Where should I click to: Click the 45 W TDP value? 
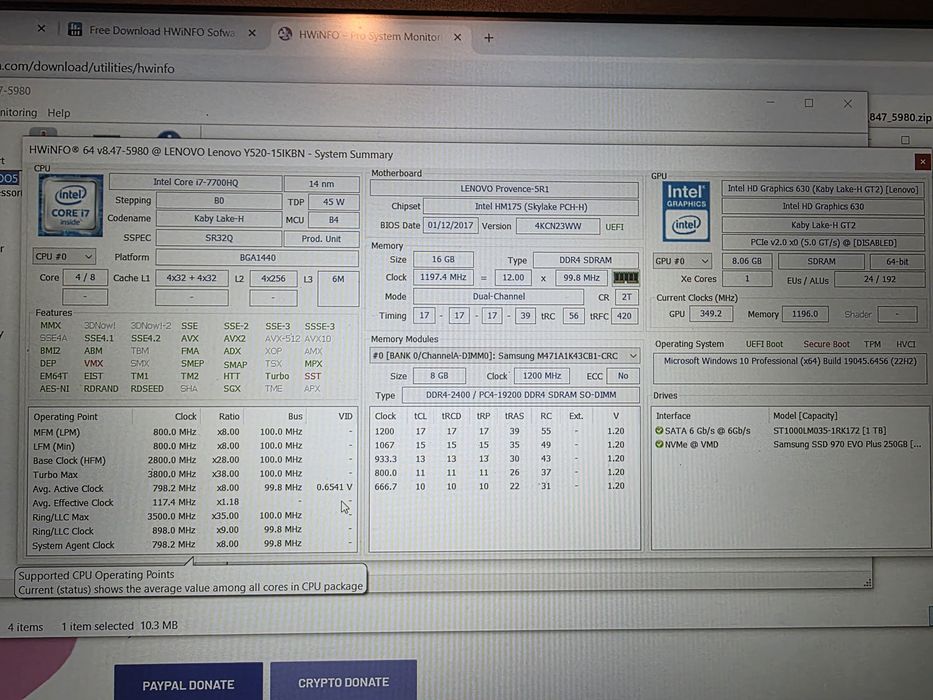pos(333,202)
